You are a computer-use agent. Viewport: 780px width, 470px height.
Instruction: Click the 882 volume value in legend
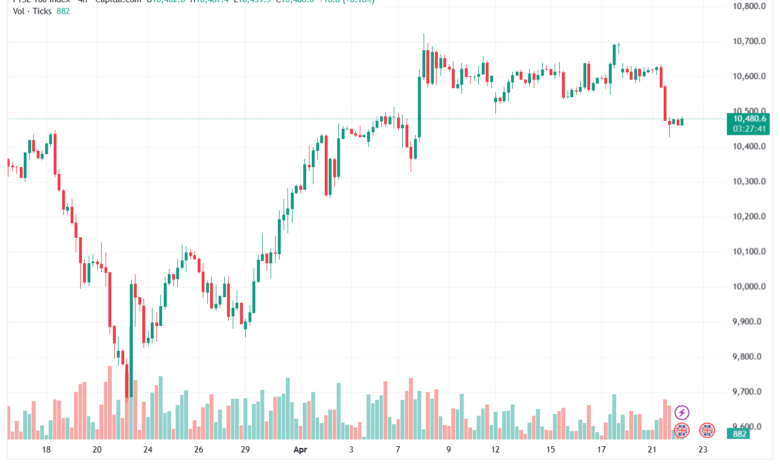63,11
